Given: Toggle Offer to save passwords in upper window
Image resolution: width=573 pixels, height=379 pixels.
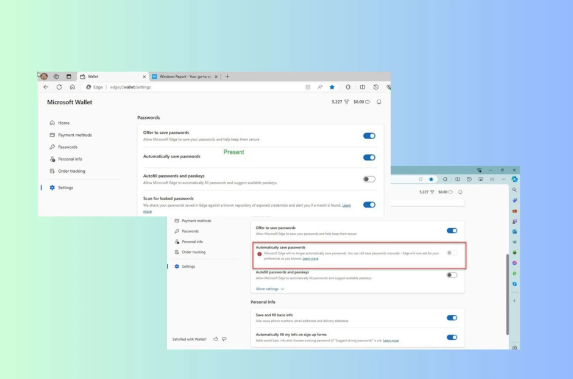Looking at the screenshot, I should 369,136.
